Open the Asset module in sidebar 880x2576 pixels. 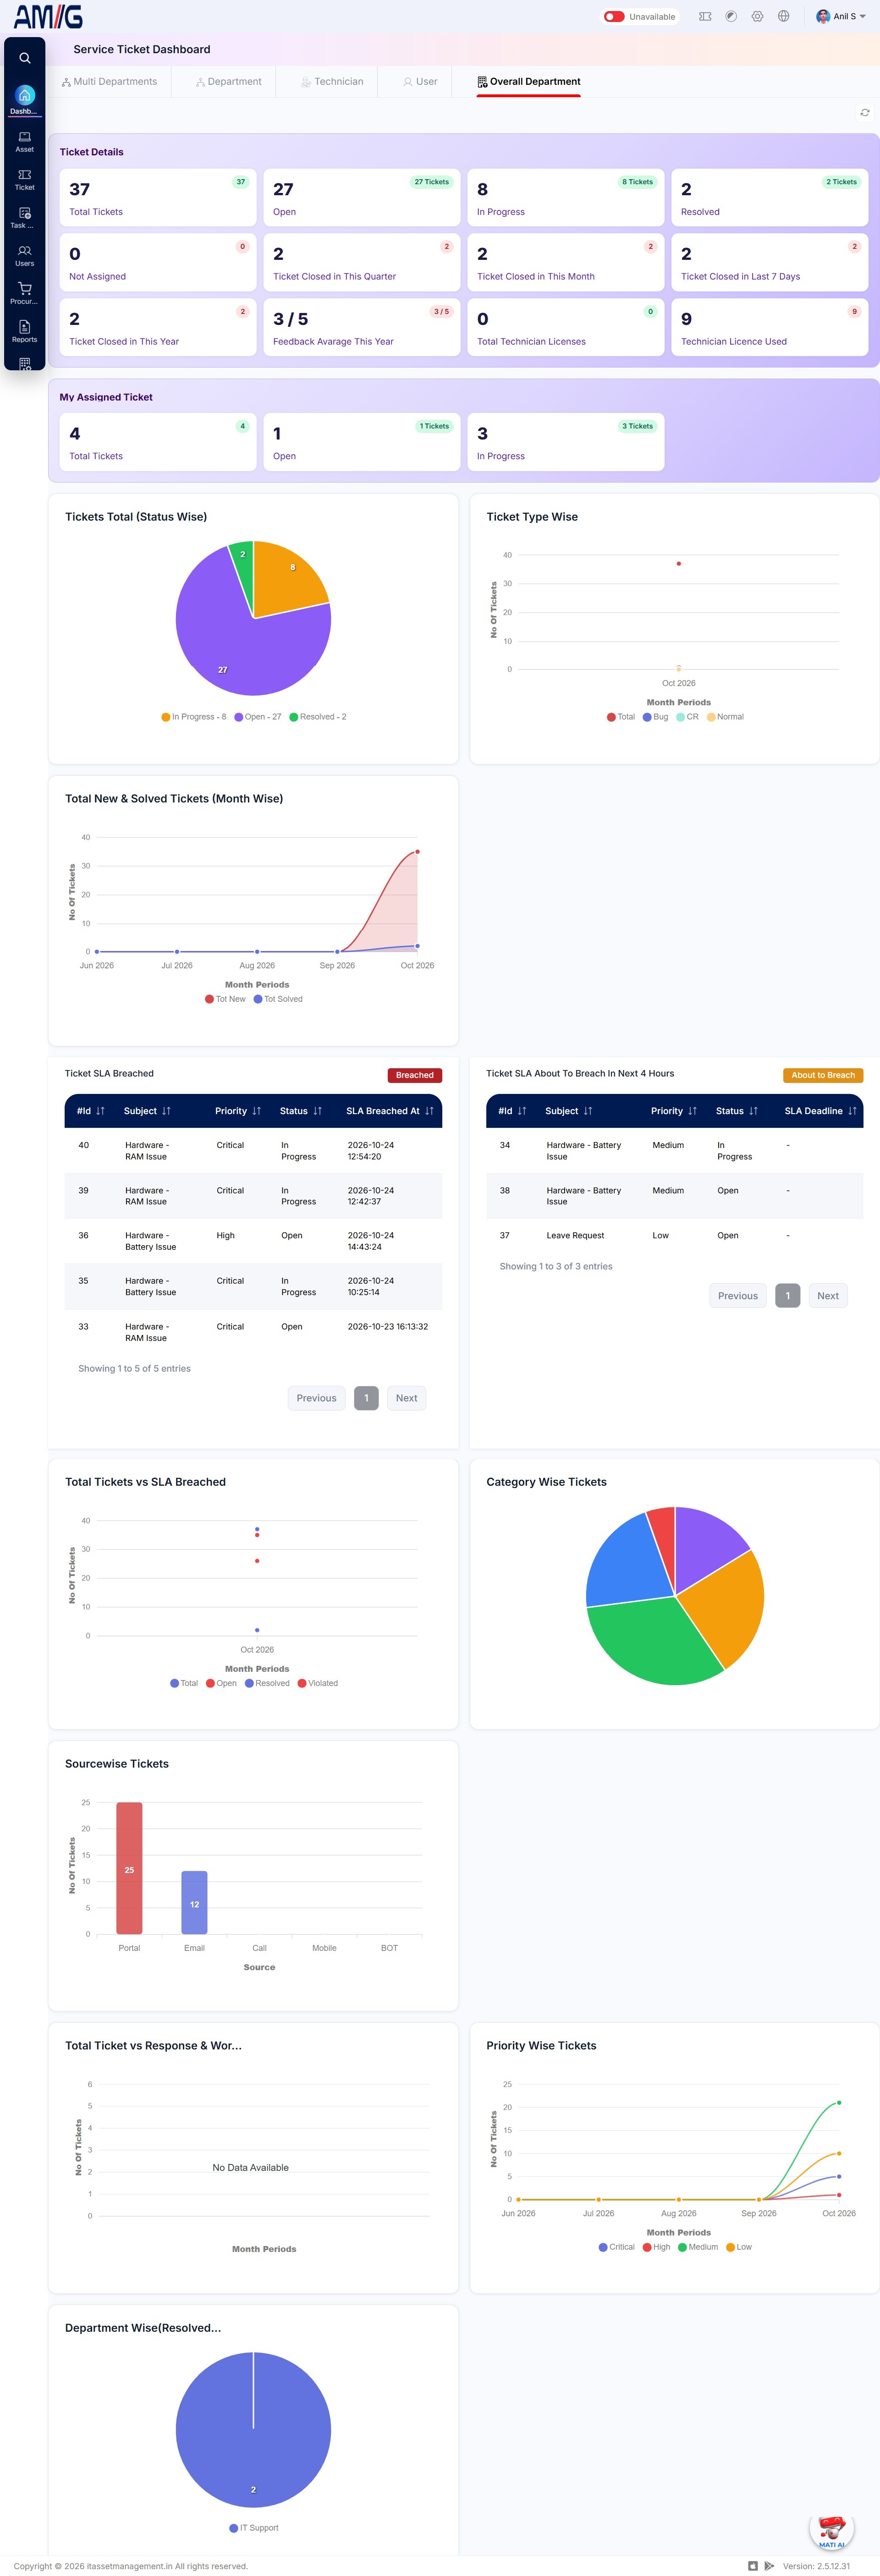tap(25, 141)
